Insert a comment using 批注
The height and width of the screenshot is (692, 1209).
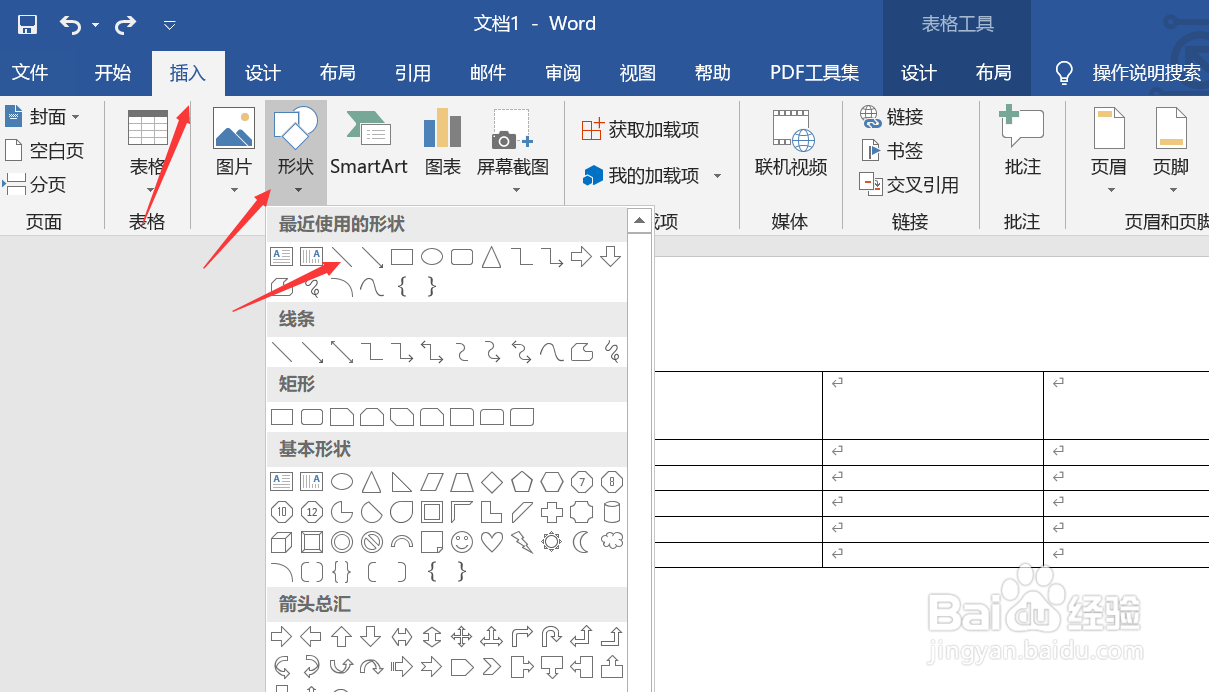coord(1021,140)
